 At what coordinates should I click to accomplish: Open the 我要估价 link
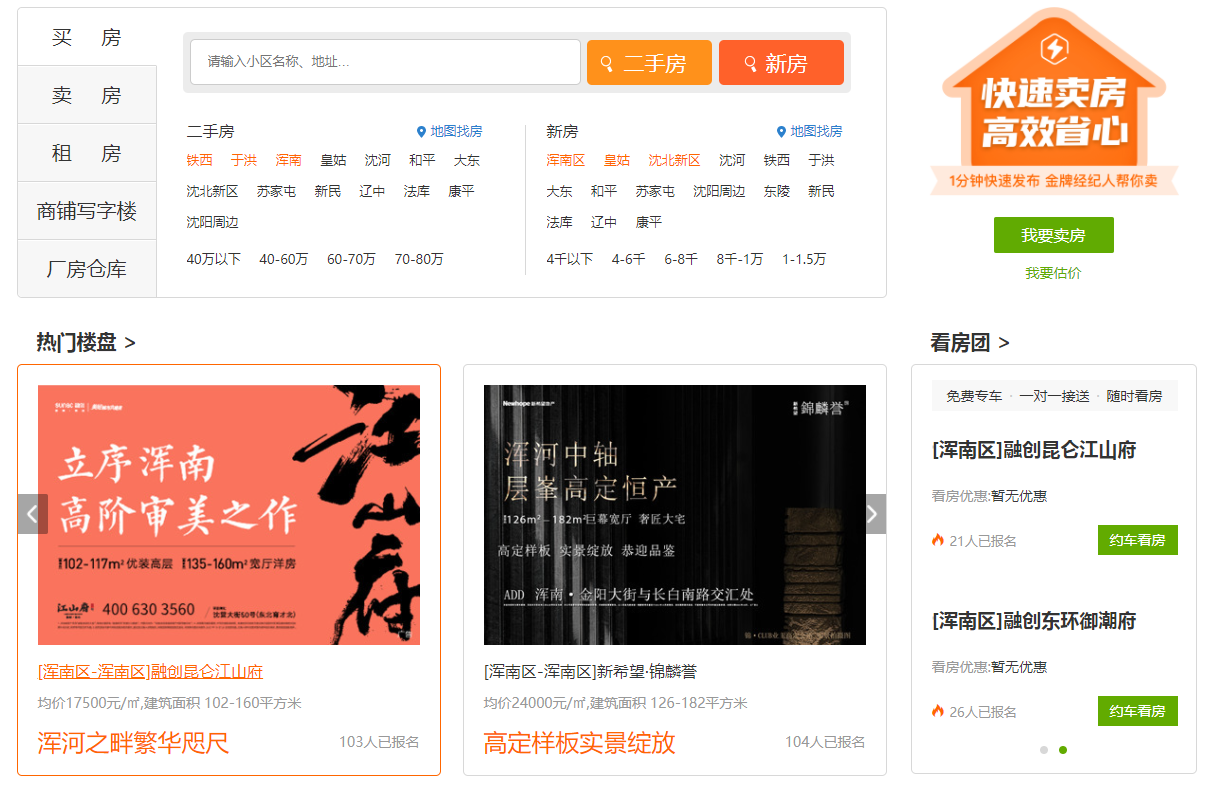1053,273
